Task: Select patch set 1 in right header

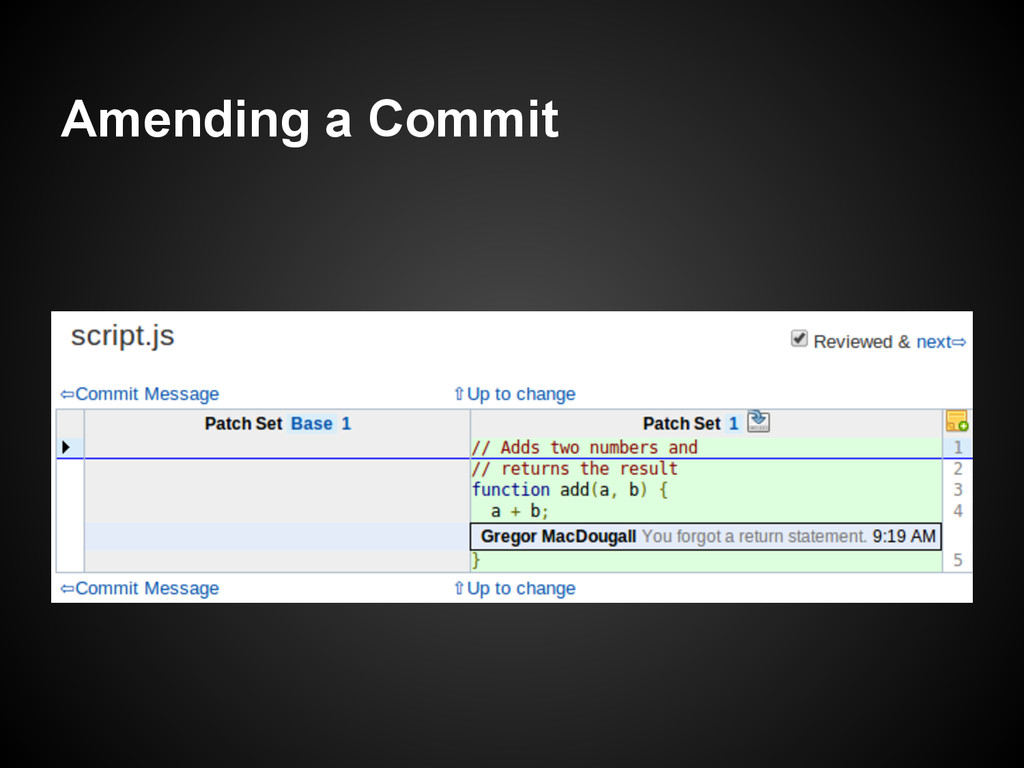Action: tap(733, 424)
